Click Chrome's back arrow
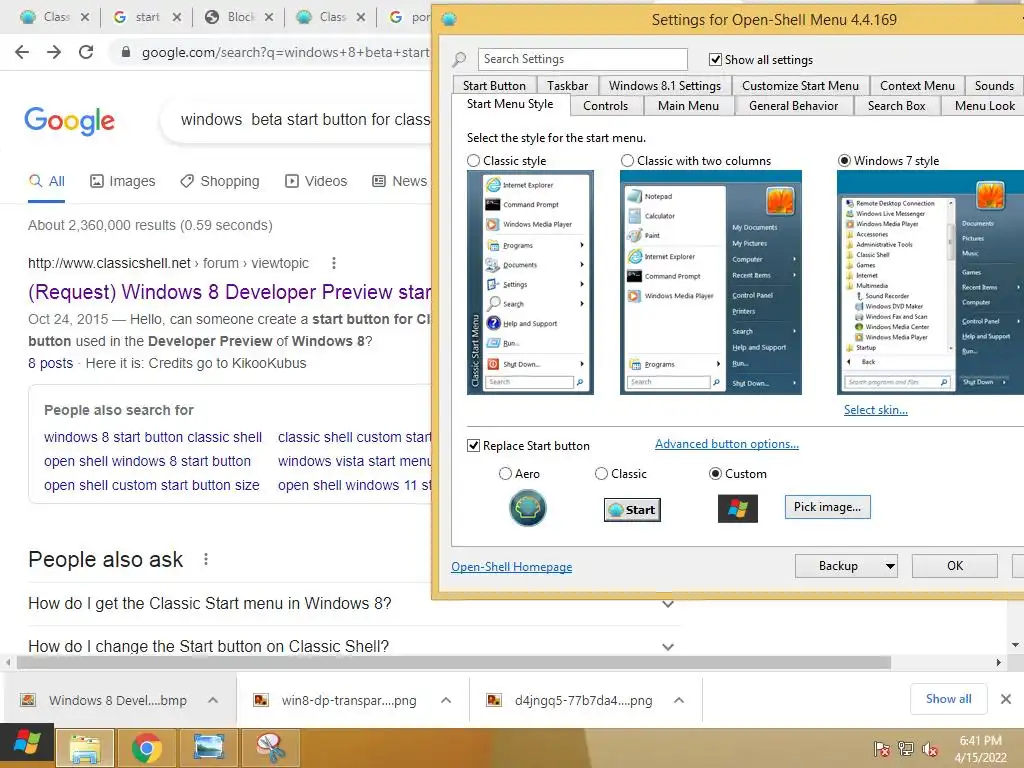Screen dimensions: 1024x768 tap(22, 52)
